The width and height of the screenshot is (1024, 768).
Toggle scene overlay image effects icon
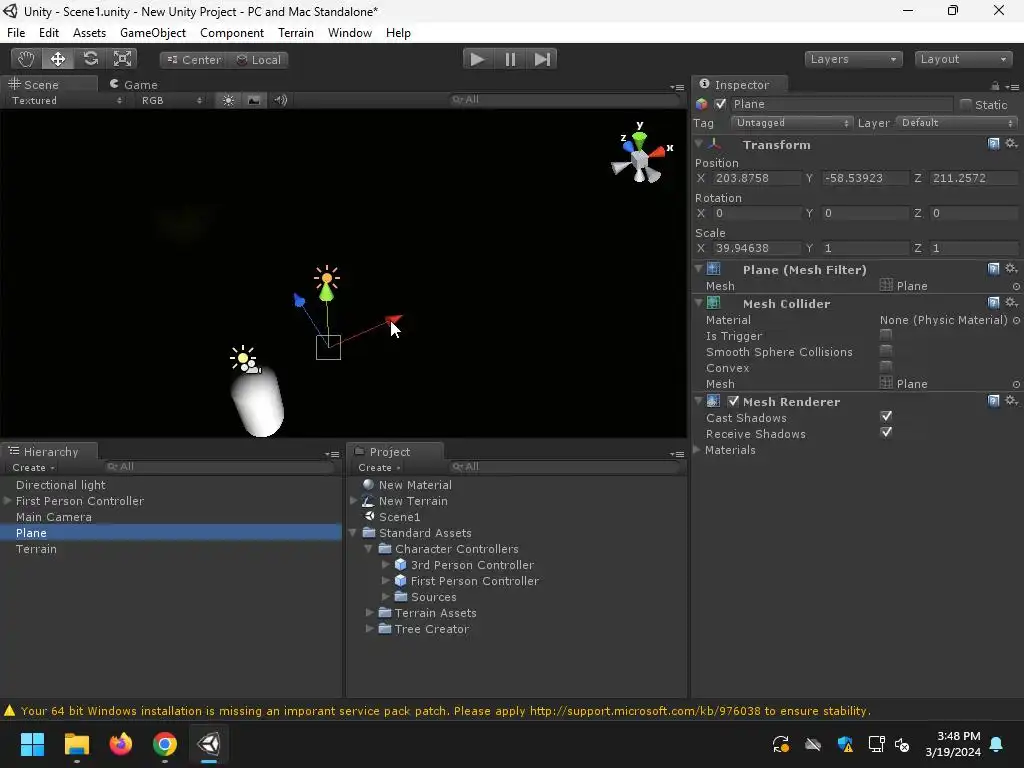pos(254,100)
